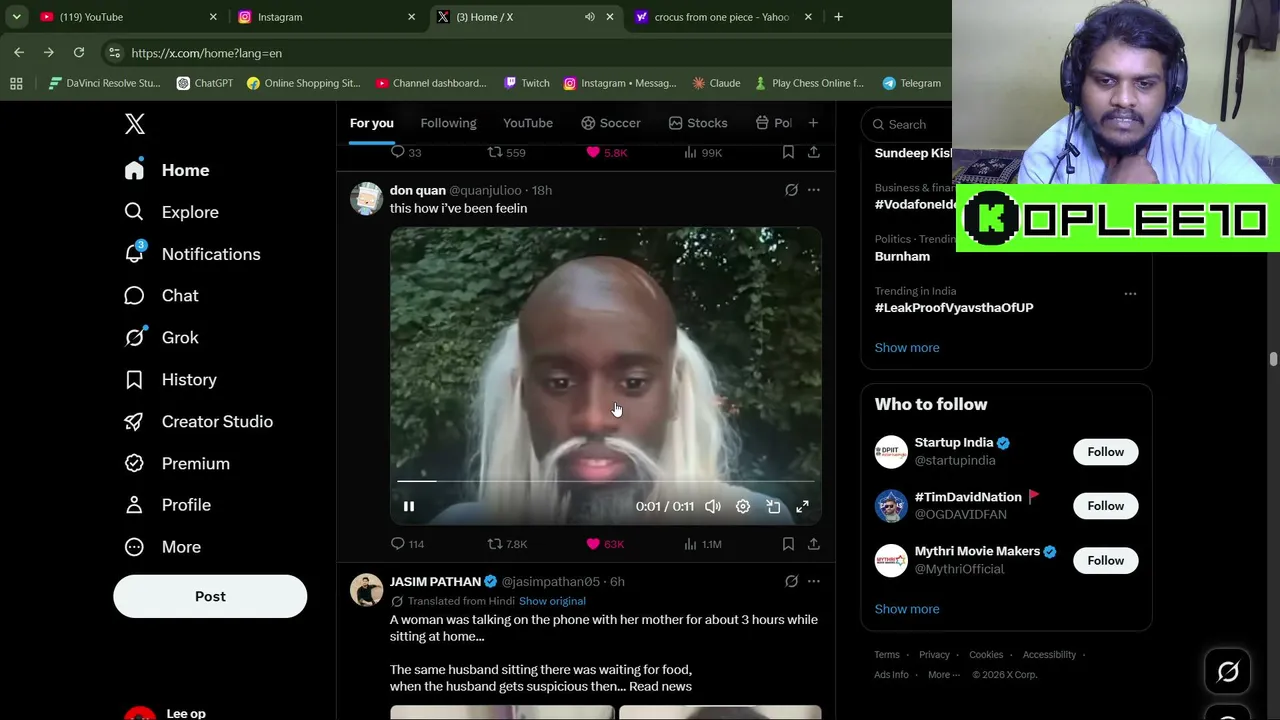
Task: Click the address bar URL
Action: click(206, 53)
